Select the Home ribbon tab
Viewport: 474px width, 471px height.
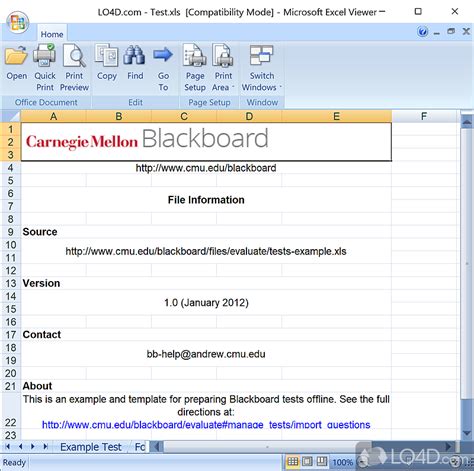click(52, 34)
